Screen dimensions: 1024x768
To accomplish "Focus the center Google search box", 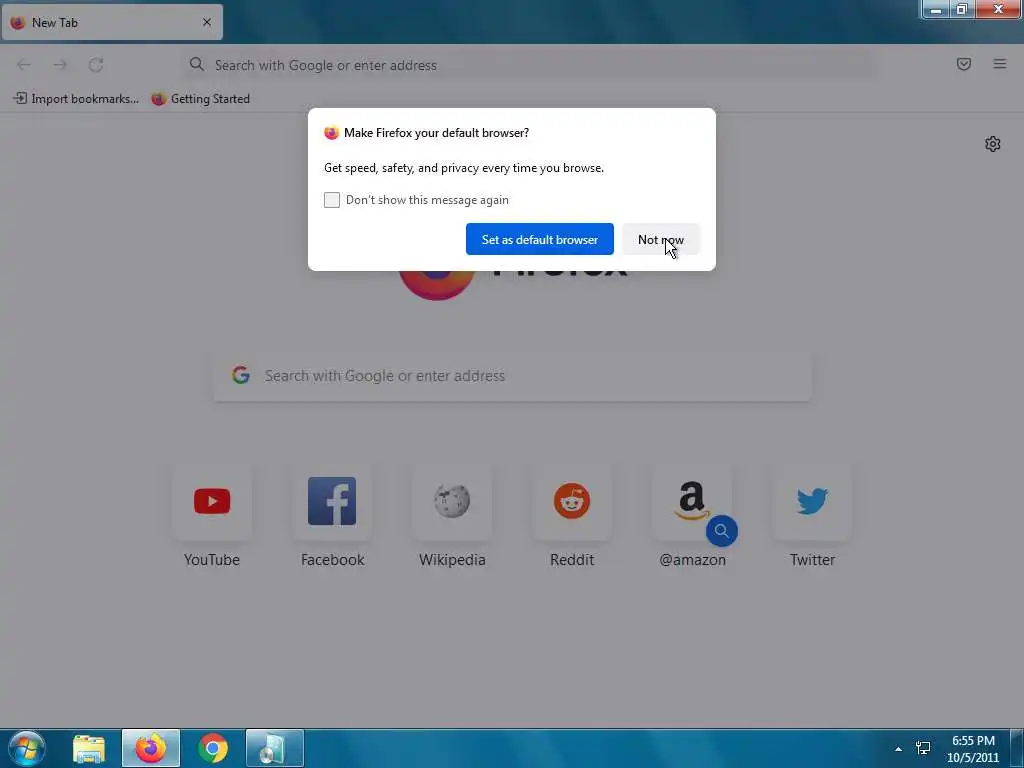I will 513,376.
